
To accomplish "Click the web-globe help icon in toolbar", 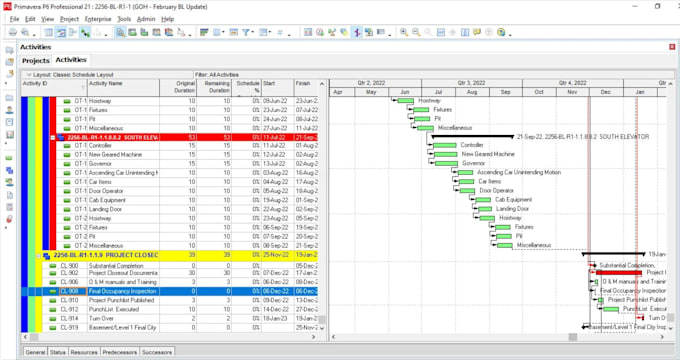I will (x=501, y=33).
